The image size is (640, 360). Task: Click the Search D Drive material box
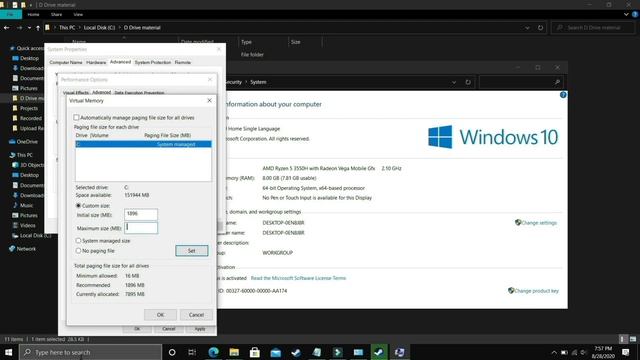click(593, 28)
